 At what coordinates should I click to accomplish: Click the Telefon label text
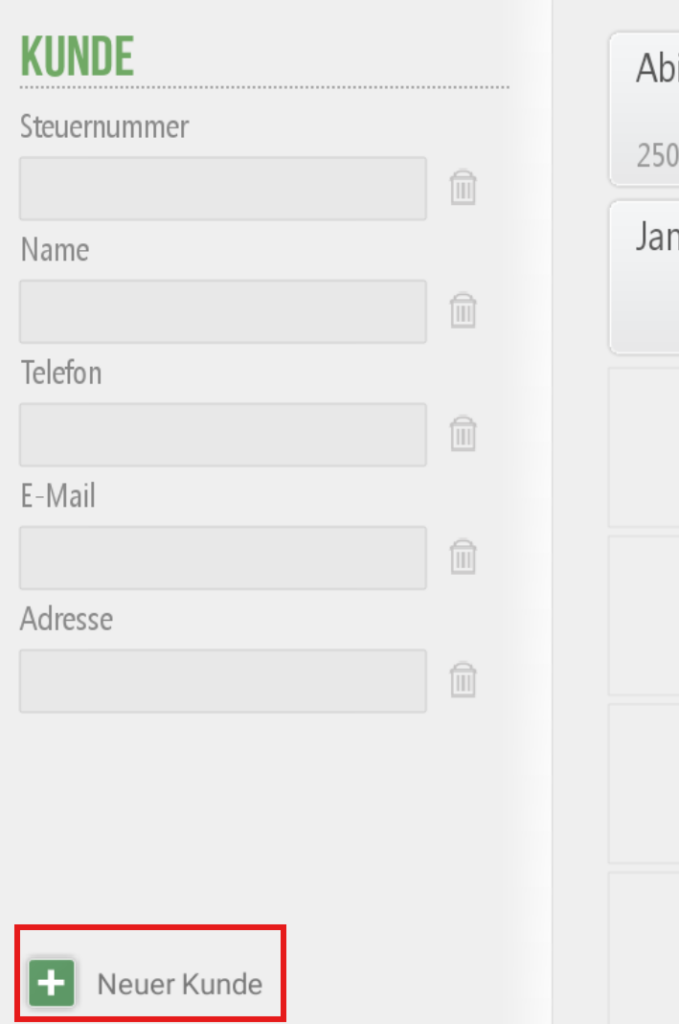[61, 373]
